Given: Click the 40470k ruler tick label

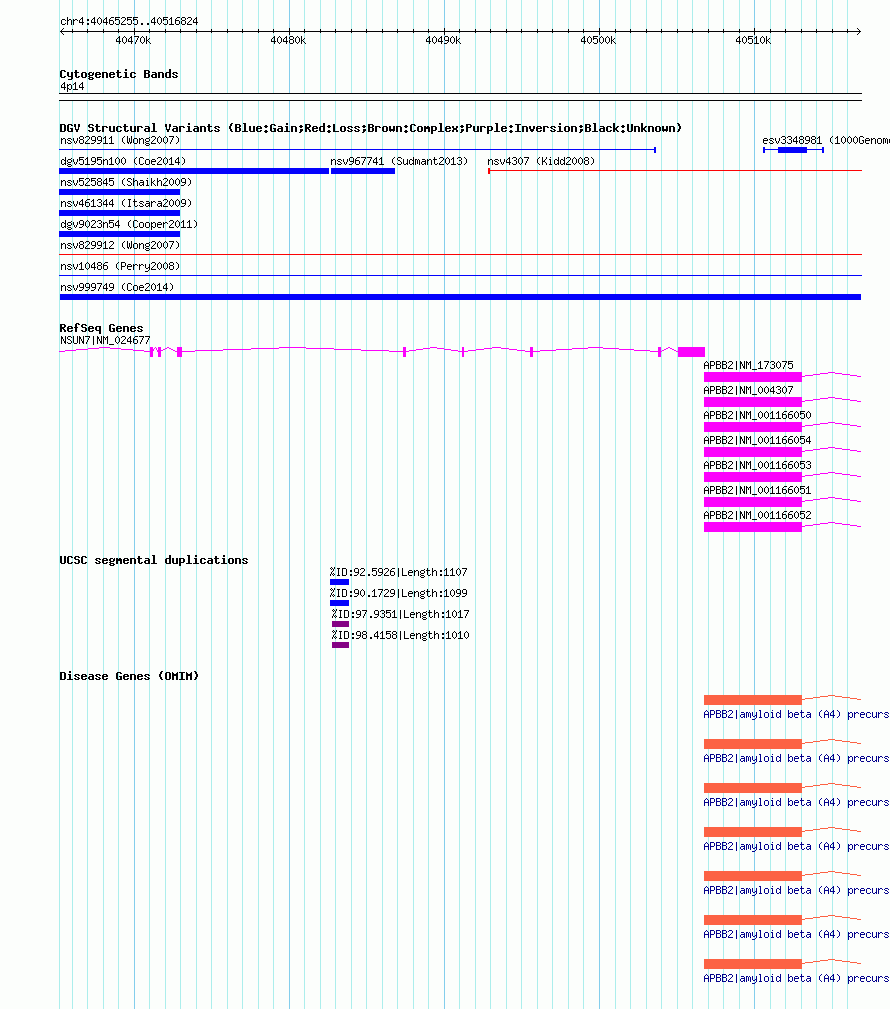Looking at the screenshot, I should [x=133, y=40].
